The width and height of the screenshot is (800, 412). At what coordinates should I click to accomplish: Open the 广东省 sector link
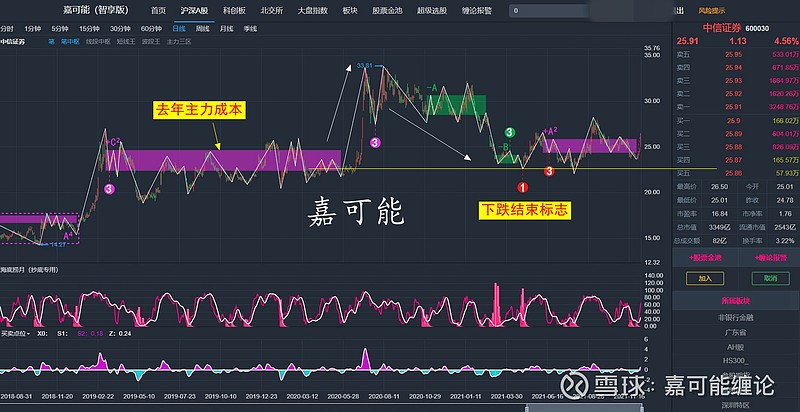tap(735, 332)
